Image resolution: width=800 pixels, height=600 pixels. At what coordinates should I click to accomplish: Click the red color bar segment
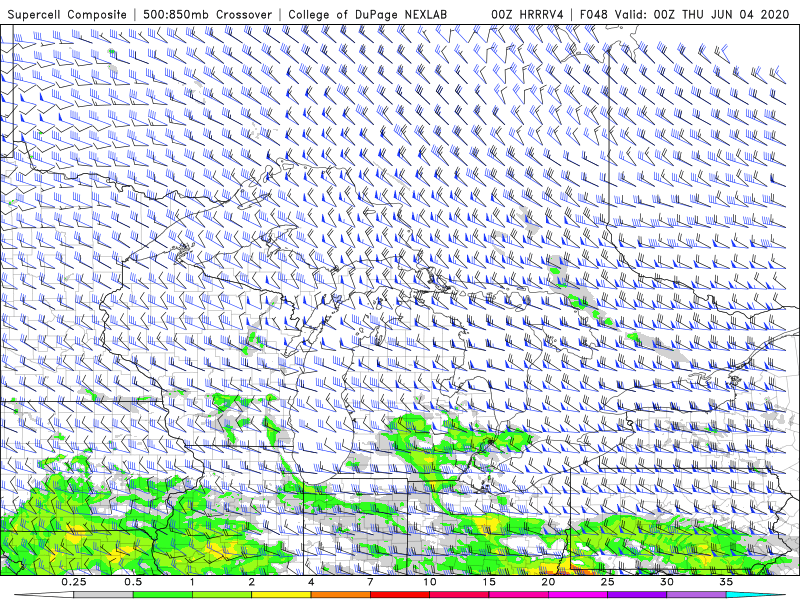click(400, 595)
